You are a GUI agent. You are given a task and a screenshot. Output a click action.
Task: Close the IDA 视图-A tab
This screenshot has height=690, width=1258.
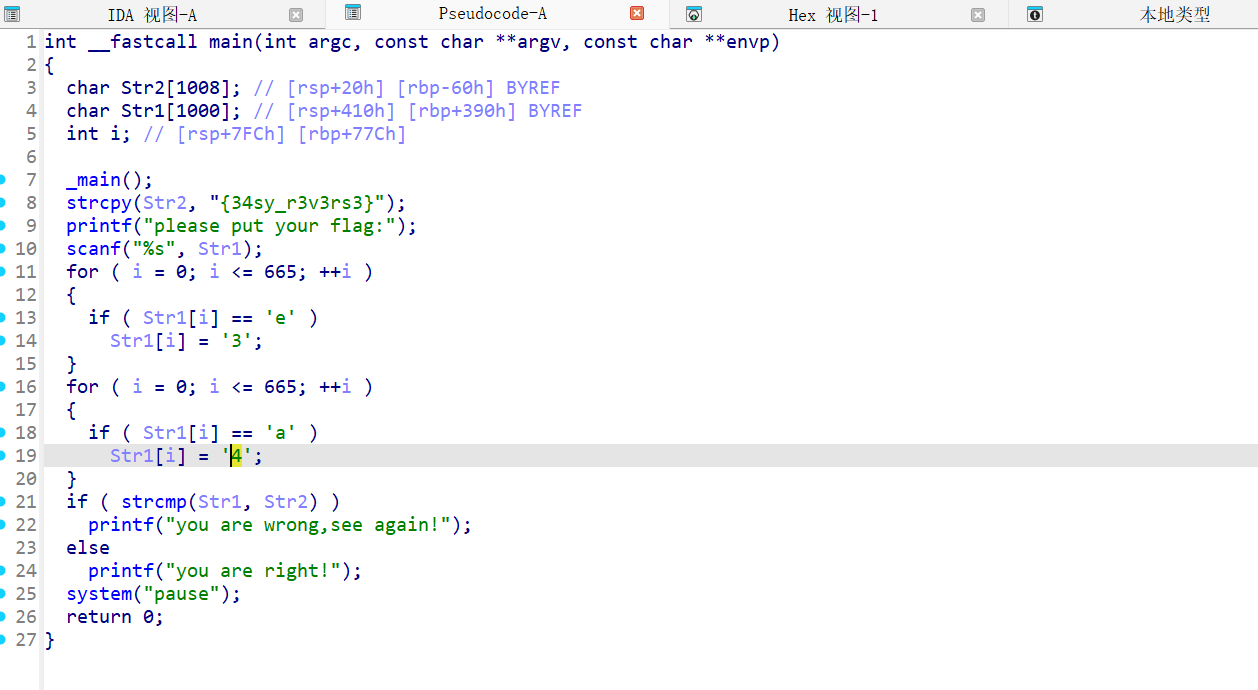tap(296, 15)
